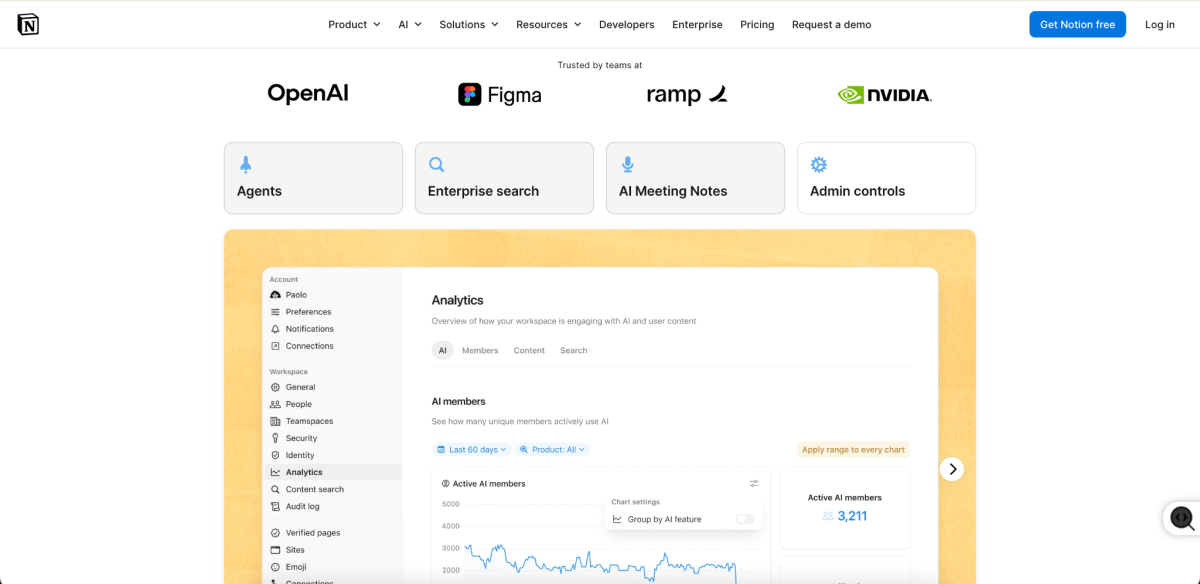Click the Verified pages badge icon
This screenshot has height=584, width=1200.
pos(275,533)
